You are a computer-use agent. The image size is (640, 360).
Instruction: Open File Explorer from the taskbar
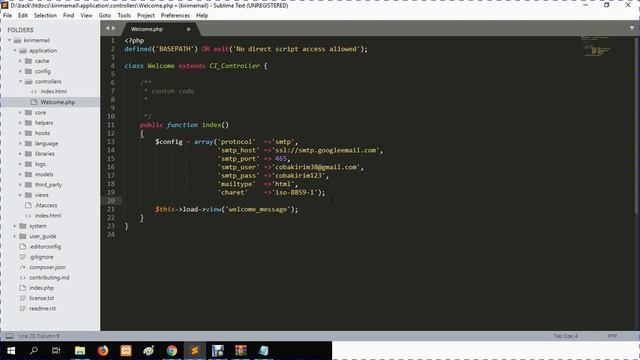[x=80, y=351]
